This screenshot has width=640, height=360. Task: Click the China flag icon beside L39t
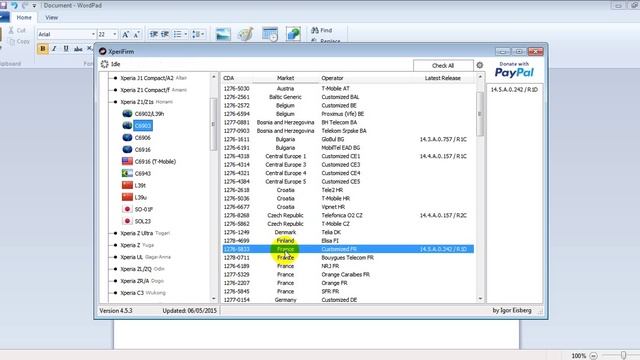point(127,185)
